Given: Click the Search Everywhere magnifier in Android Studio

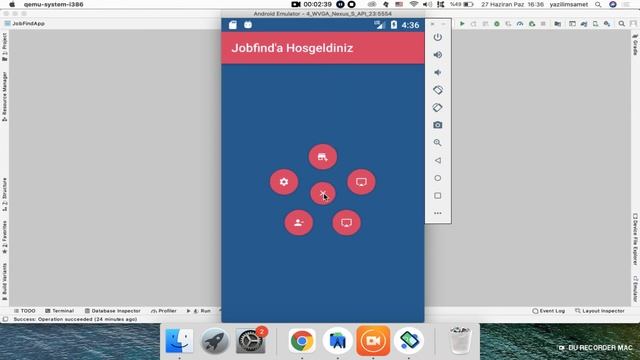Looking at the screenshot, I should [622, 24].
